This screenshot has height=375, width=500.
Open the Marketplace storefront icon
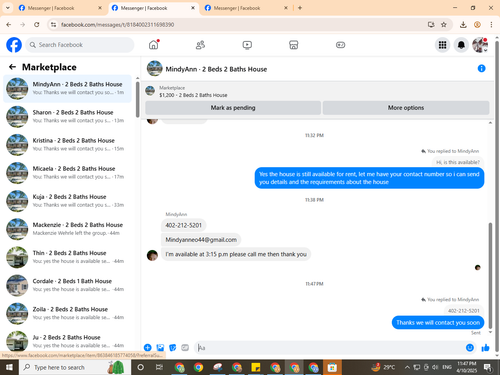[x=294, y=45]
